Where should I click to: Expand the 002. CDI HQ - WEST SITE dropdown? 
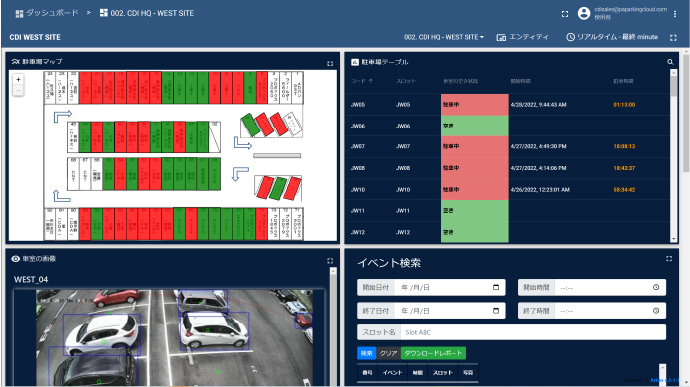pyautogui.click(x=444, y=37)
